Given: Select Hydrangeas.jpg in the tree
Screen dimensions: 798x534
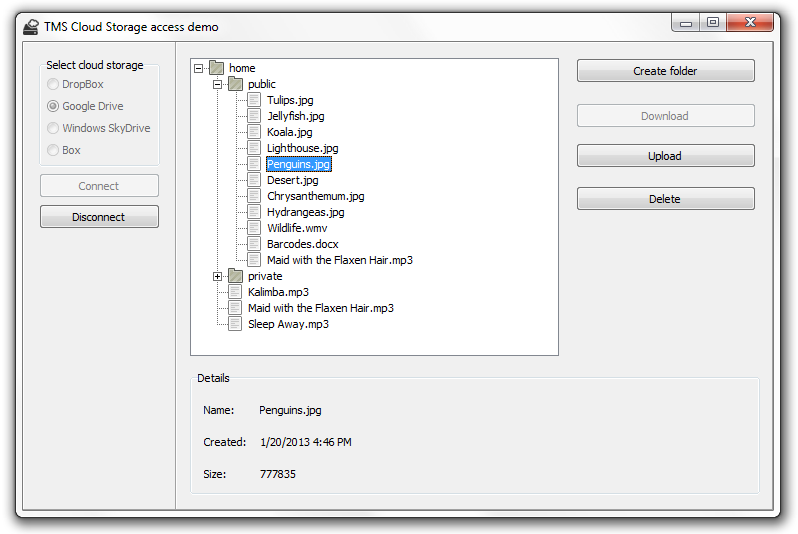Looking at the screenshot, I should 305,212.
